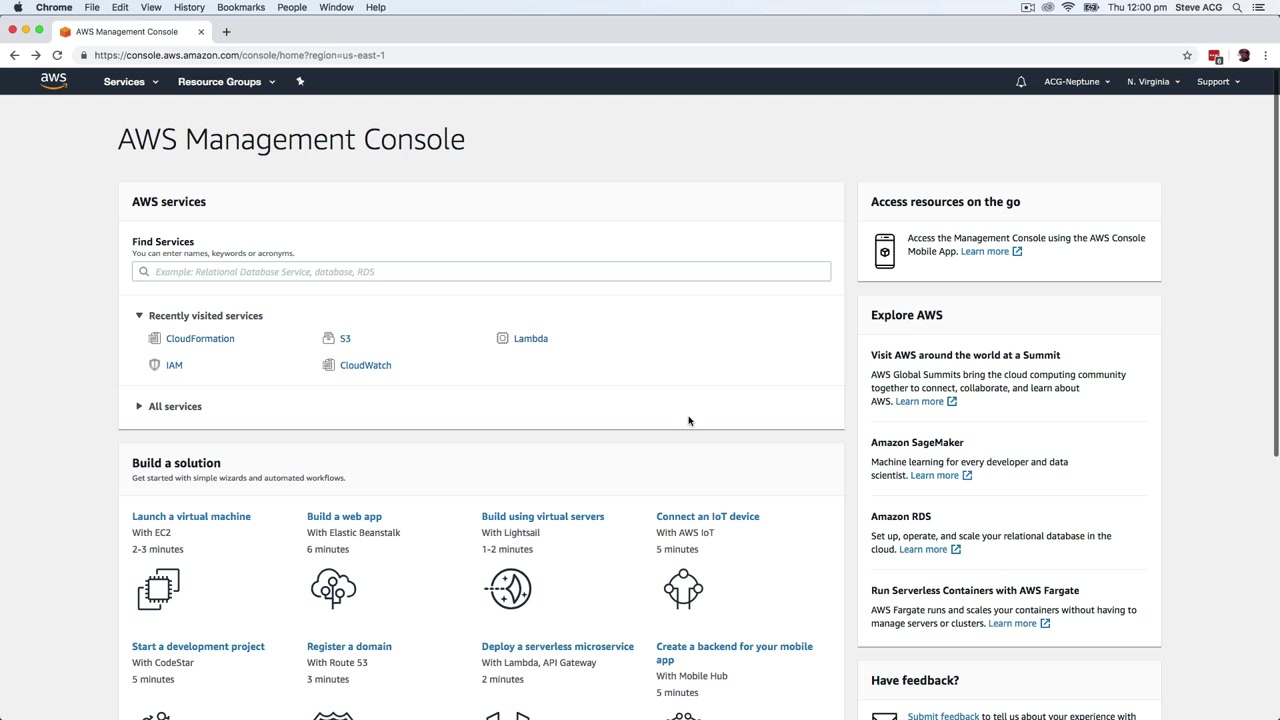Open Chrome's three-dot menu
Image resolution: width=1280 pixels, height=720 pixels.
coord(1266,55)
